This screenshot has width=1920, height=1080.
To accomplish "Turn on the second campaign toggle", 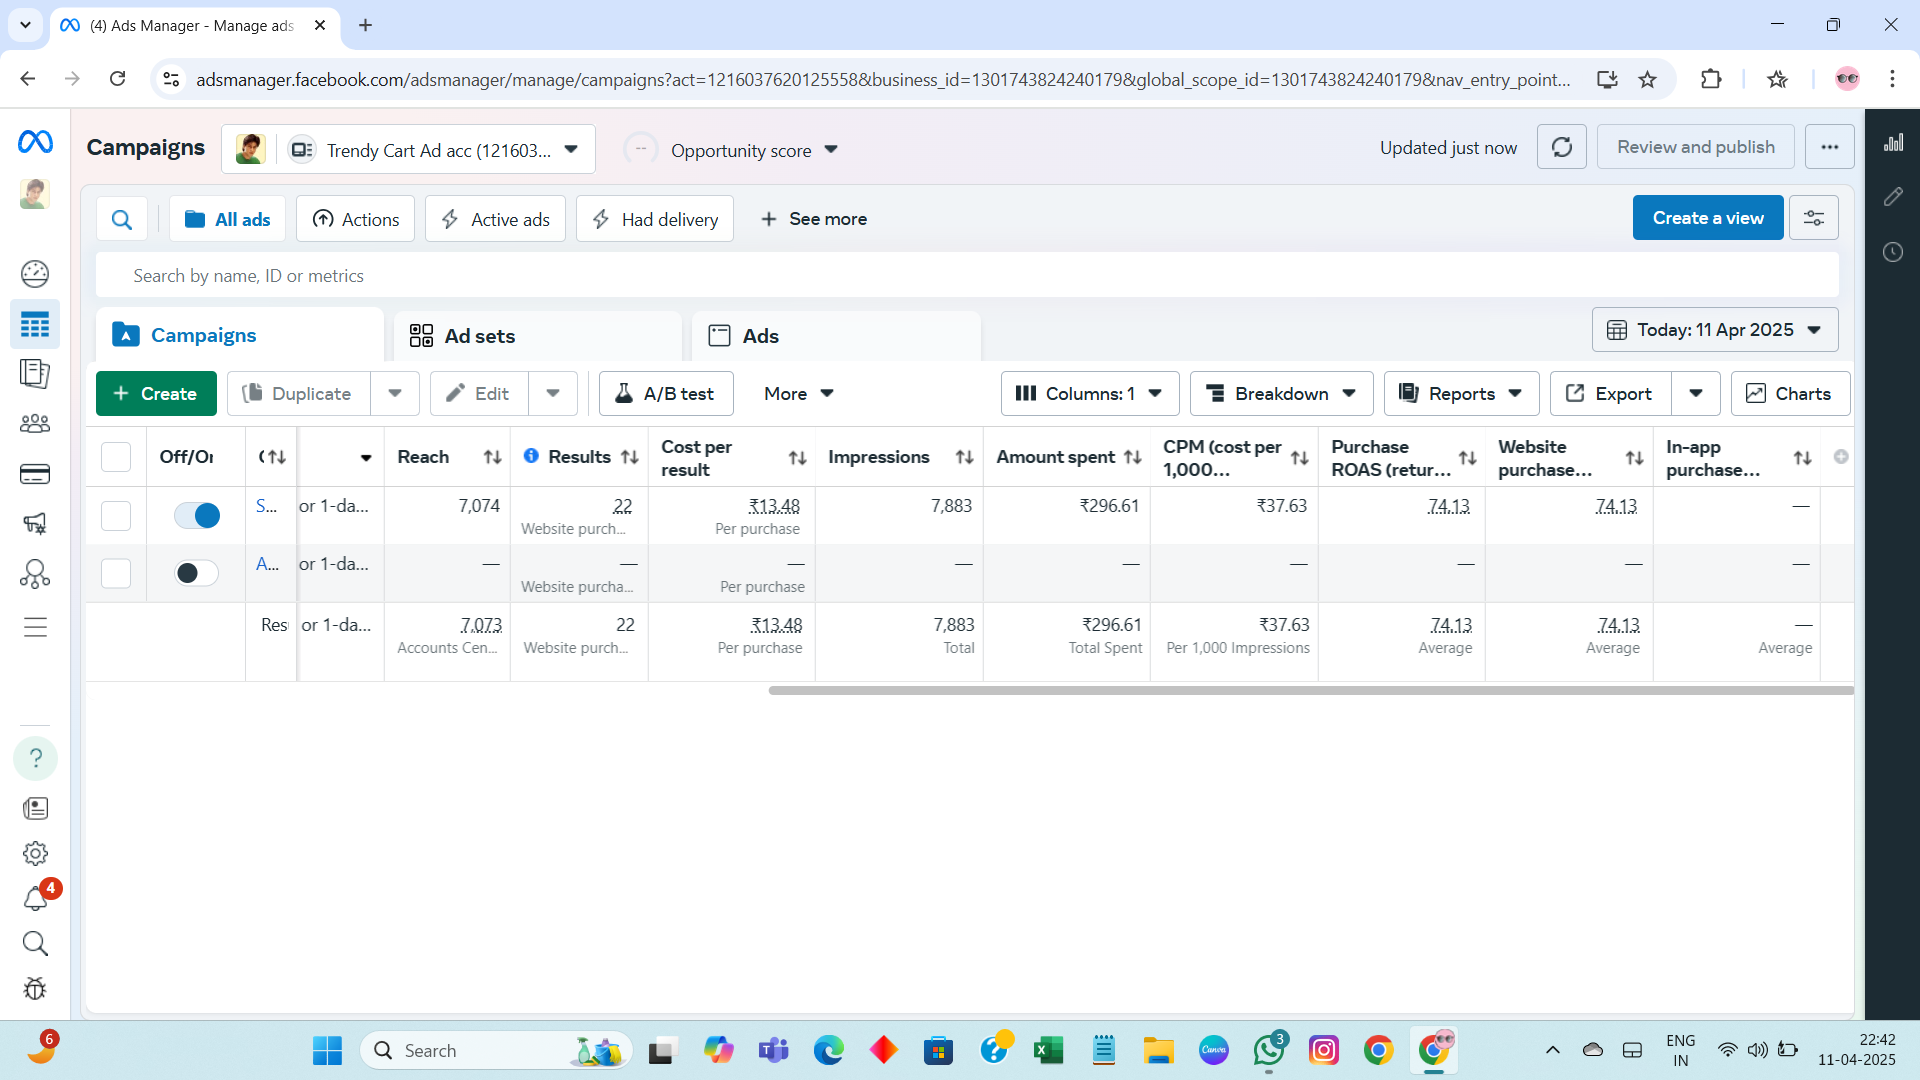I will click(x=197, y=573).
